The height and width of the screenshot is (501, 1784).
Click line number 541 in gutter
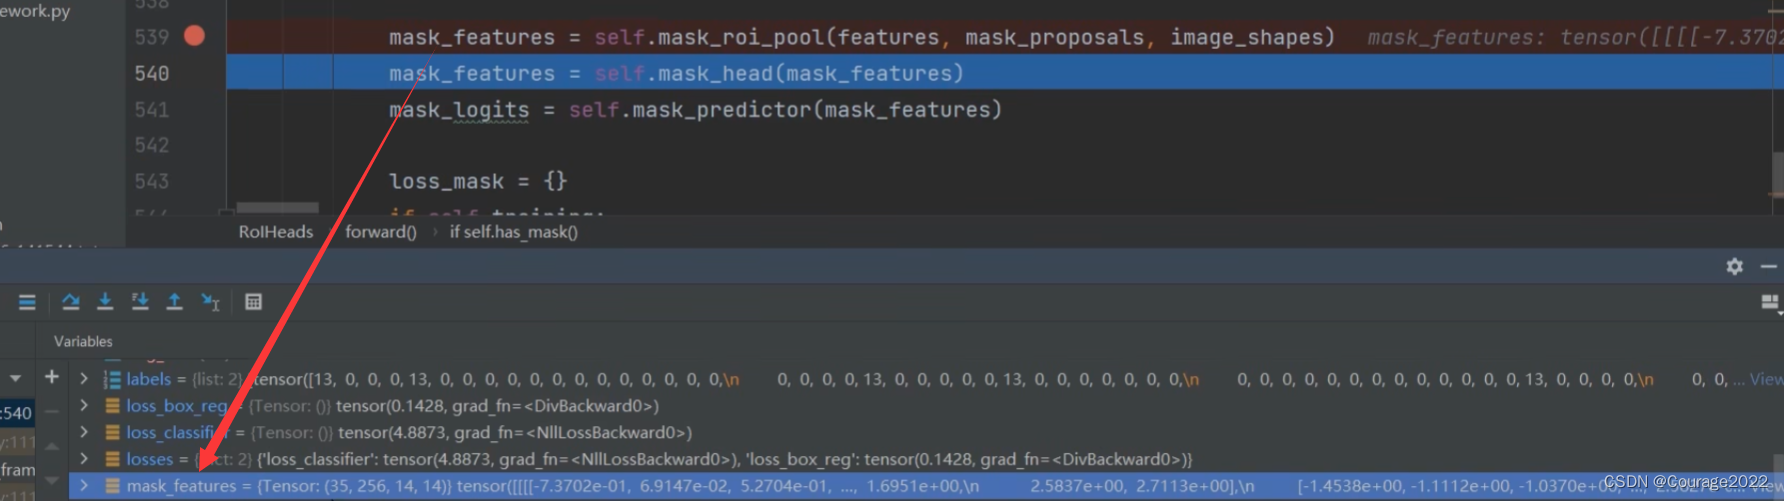[152, 109]
